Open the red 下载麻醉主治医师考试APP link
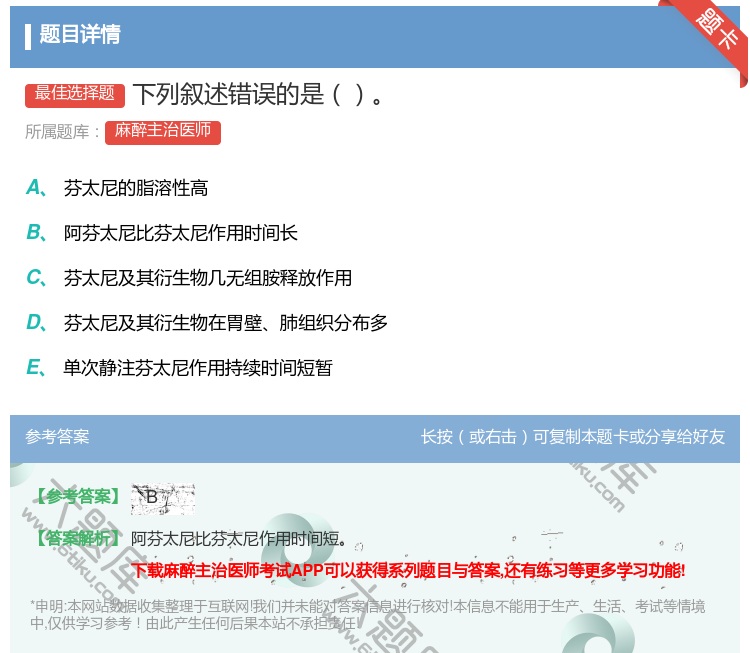 coord(408,571)
